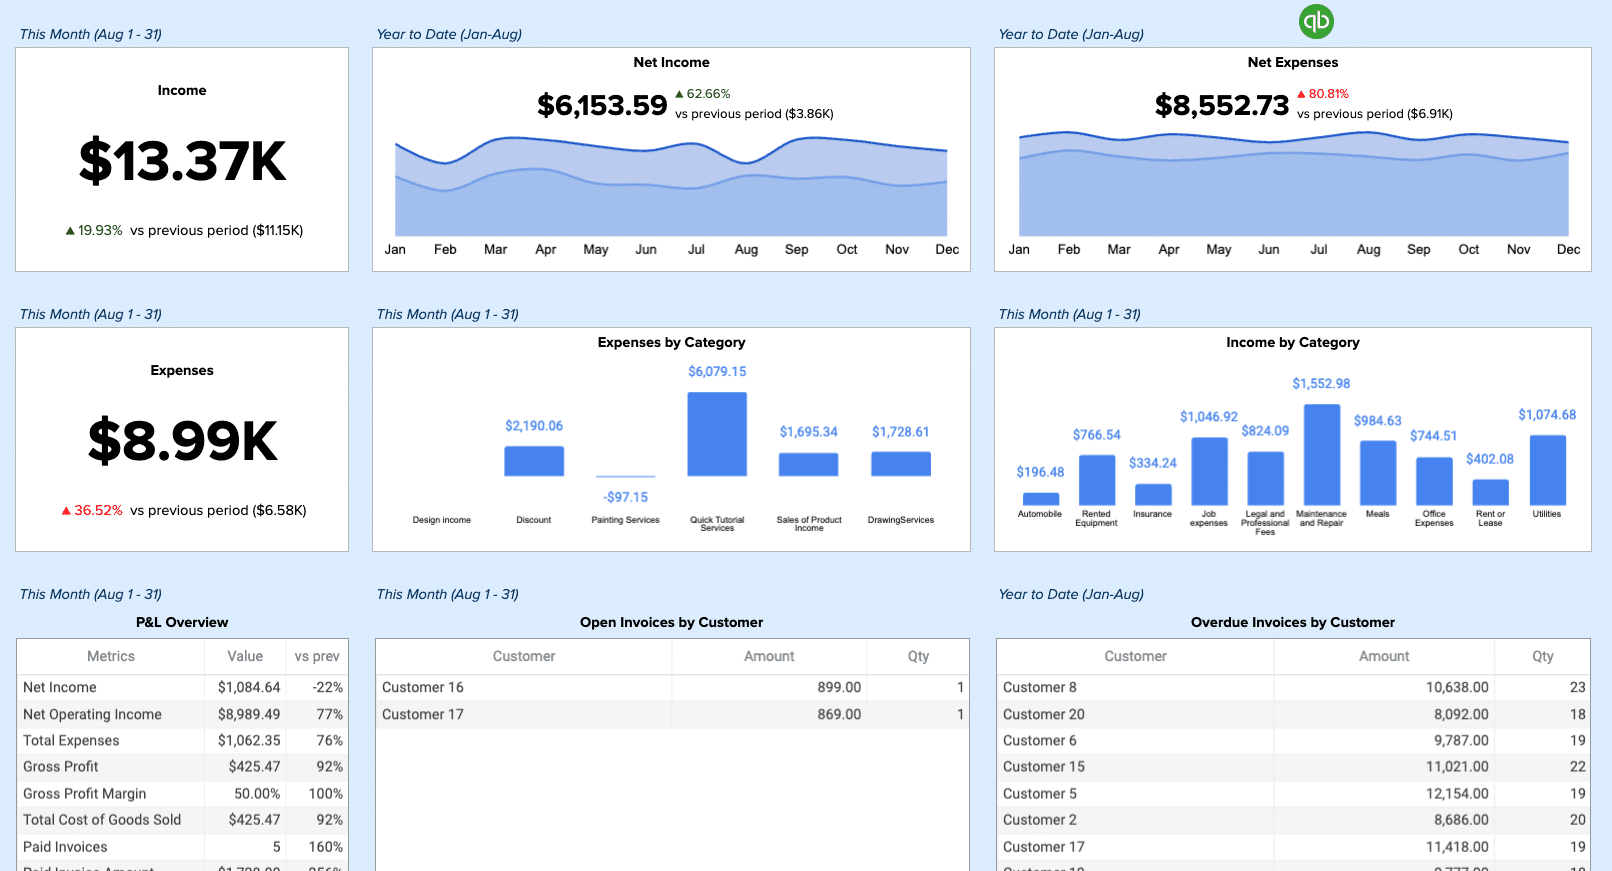Viewport: 1612px width, 871px height.
Task: Sort Overdue Invoices by Qty column header
Action: [x=1542, y=657]
